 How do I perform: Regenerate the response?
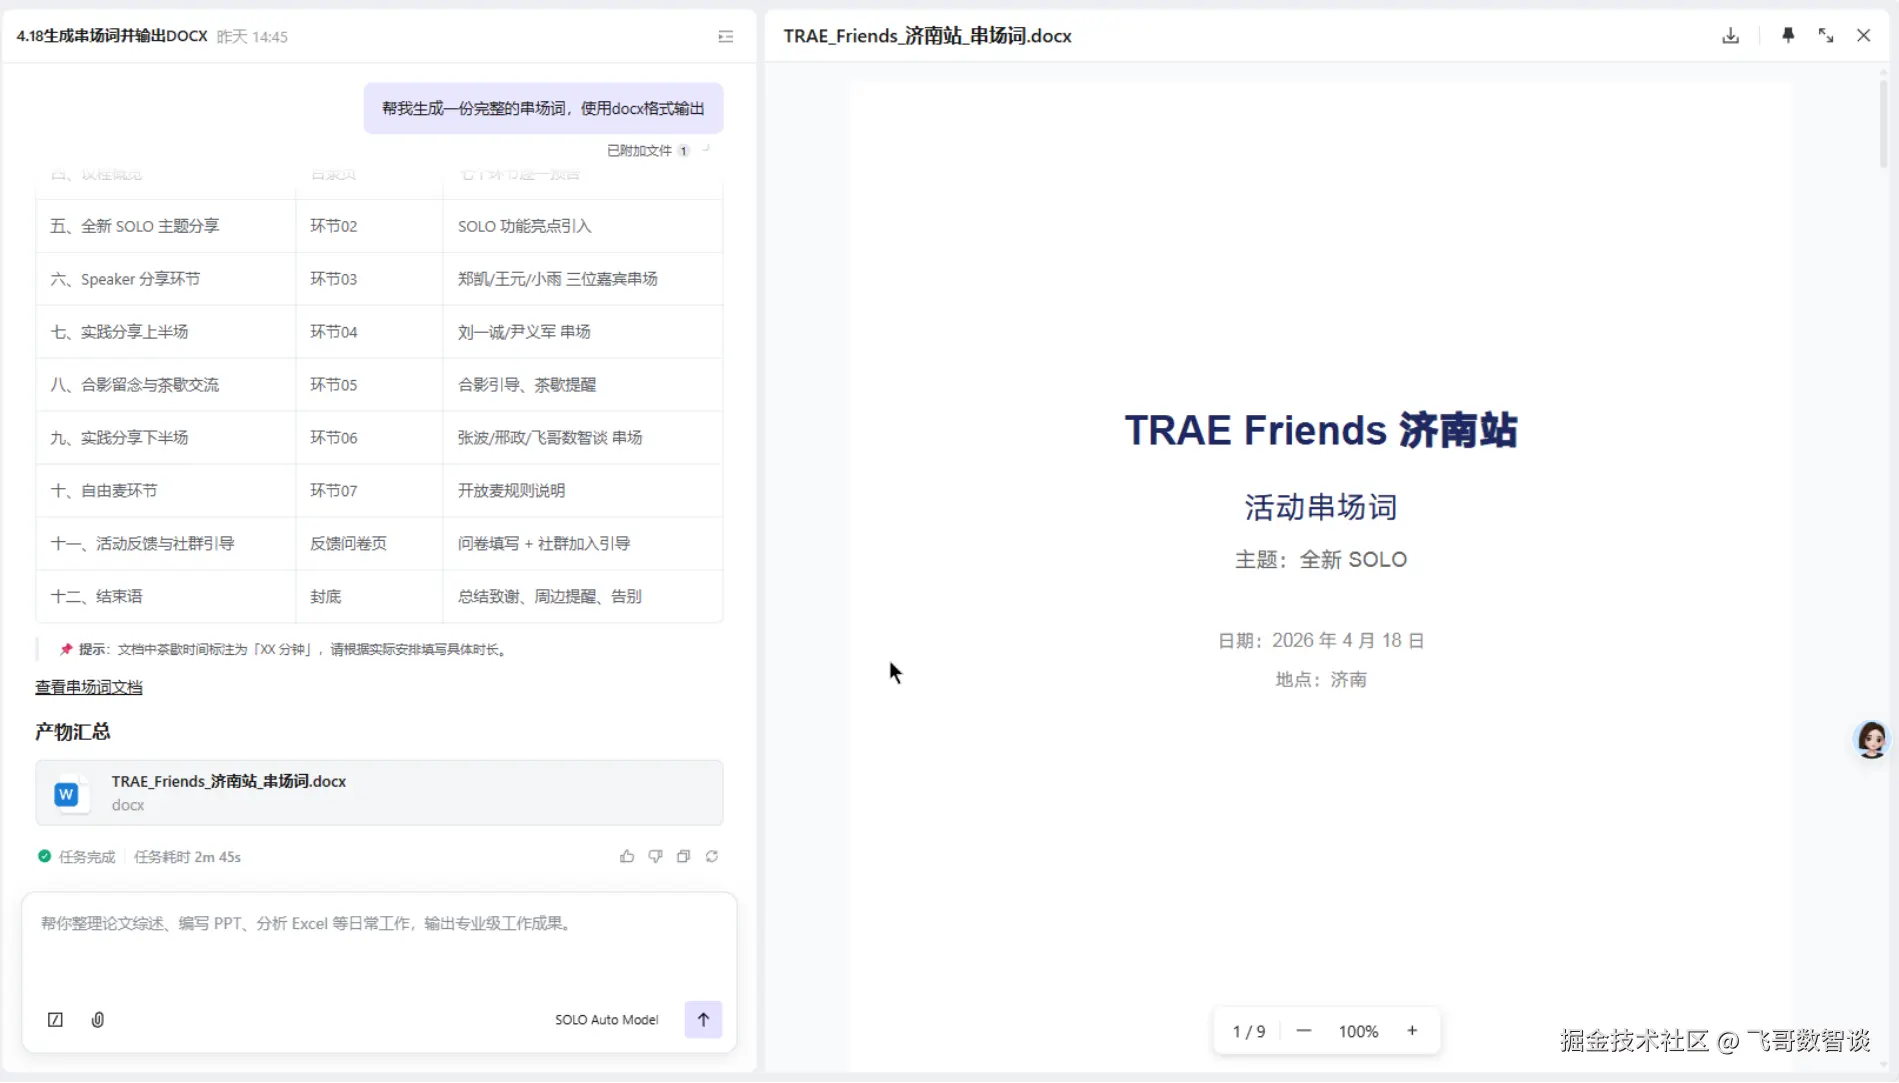click(712, 856)
